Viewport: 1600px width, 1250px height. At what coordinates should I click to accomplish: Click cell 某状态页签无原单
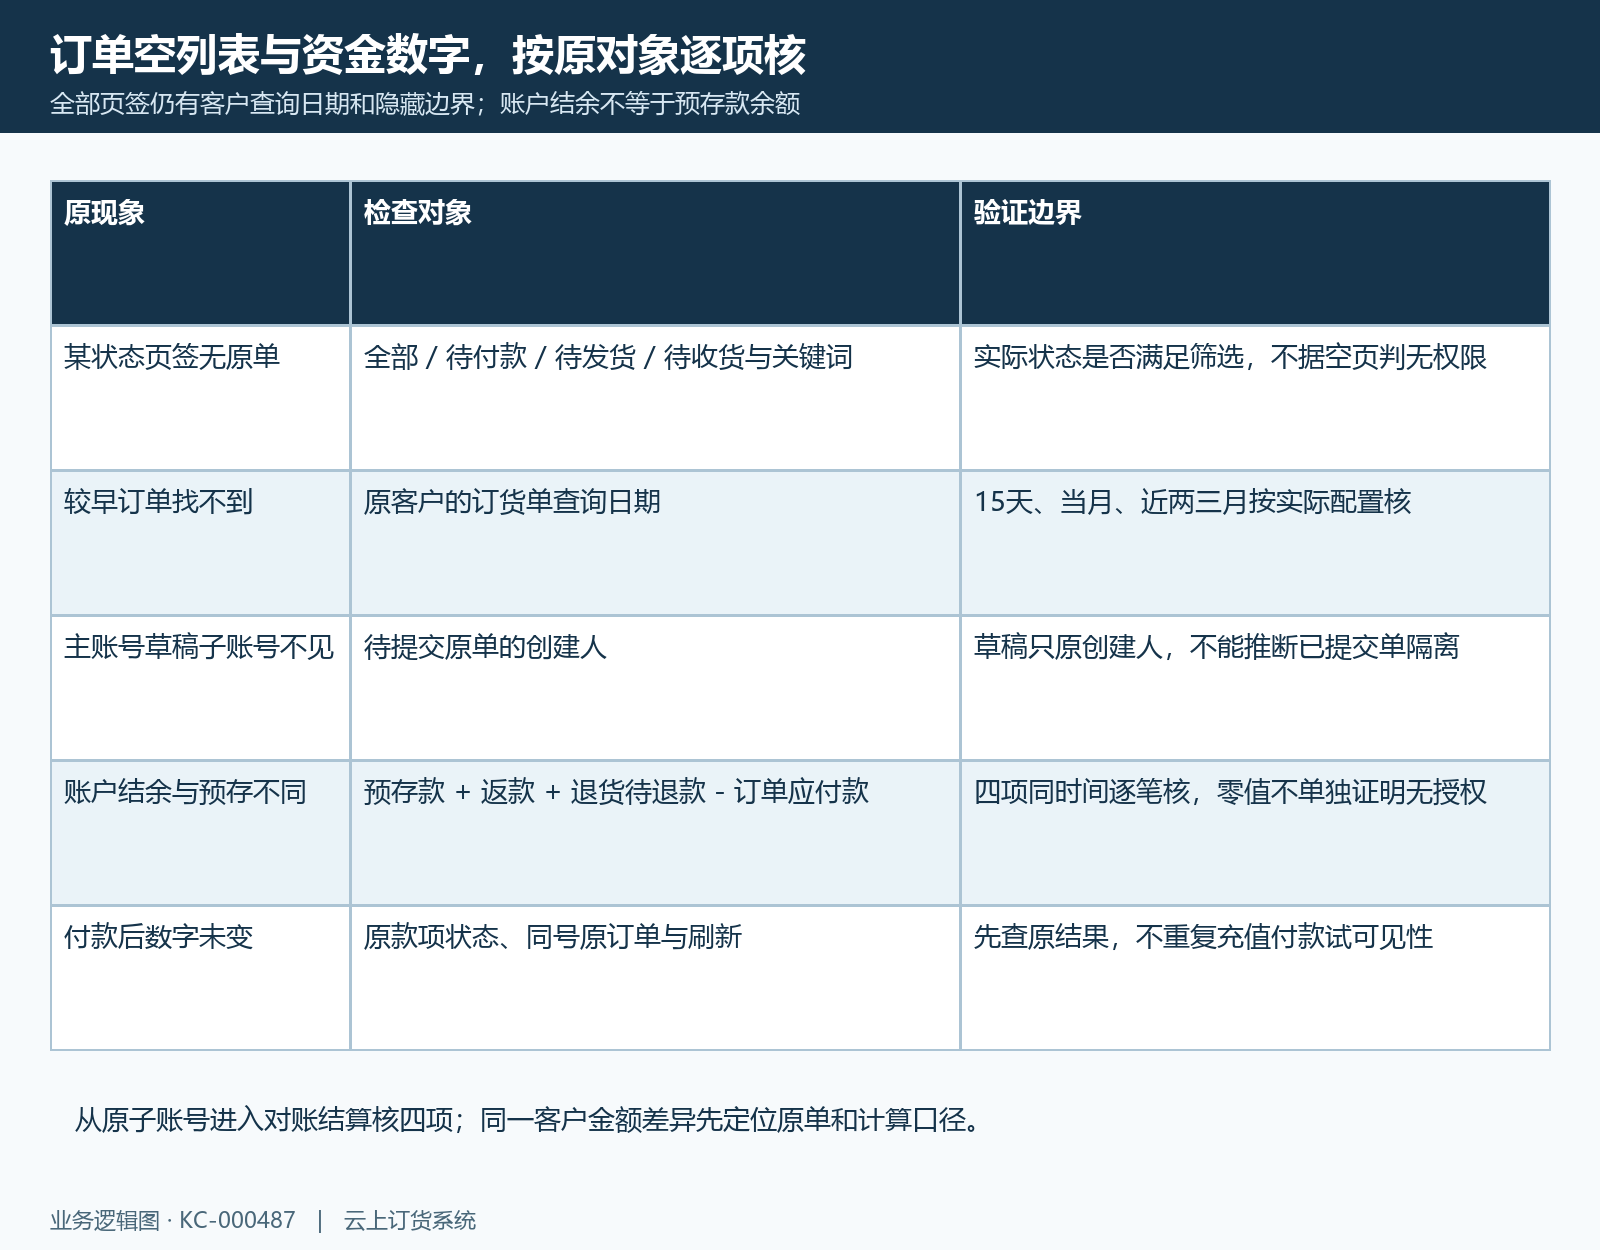pos(200,398)
